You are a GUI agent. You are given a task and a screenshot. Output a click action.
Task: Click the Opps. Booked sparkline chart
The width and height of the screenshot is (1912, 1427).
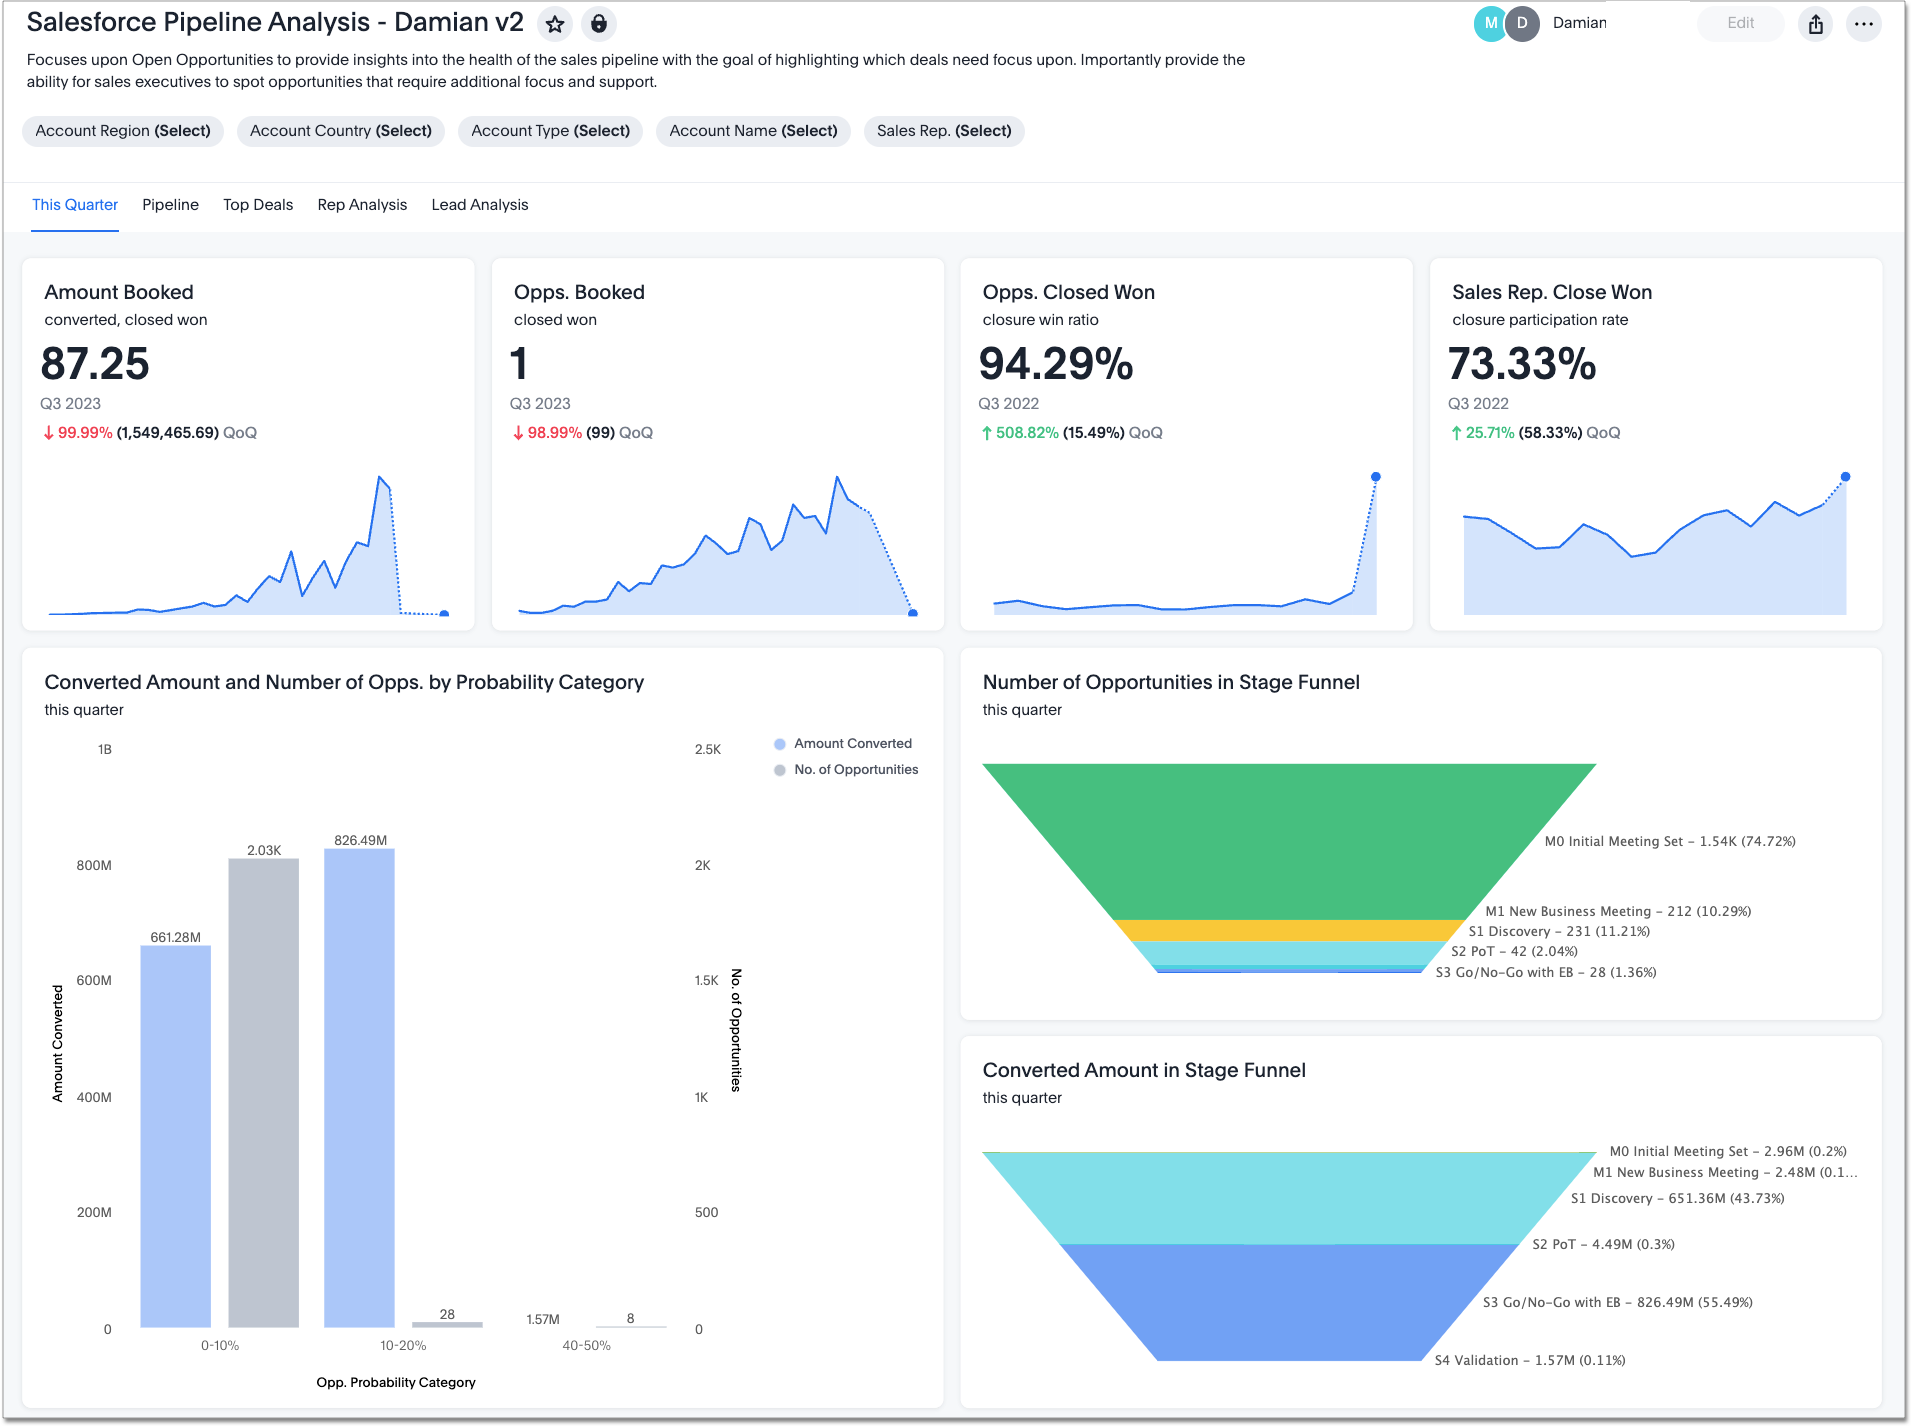click(717, 545)
